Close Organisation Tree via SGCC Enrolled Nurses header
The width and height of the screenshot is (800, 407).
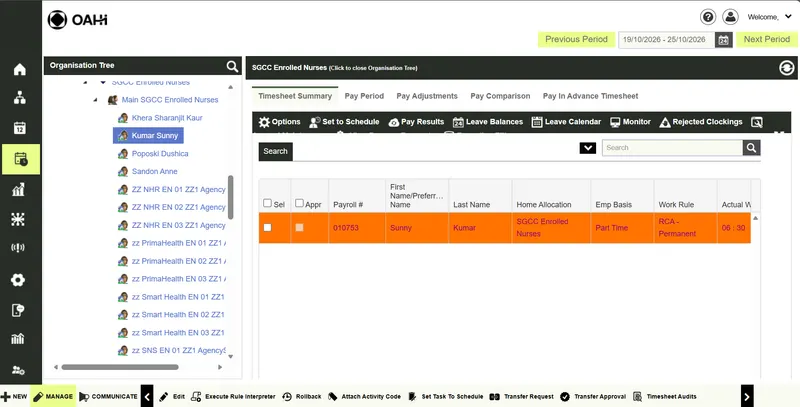coord(334,68)
